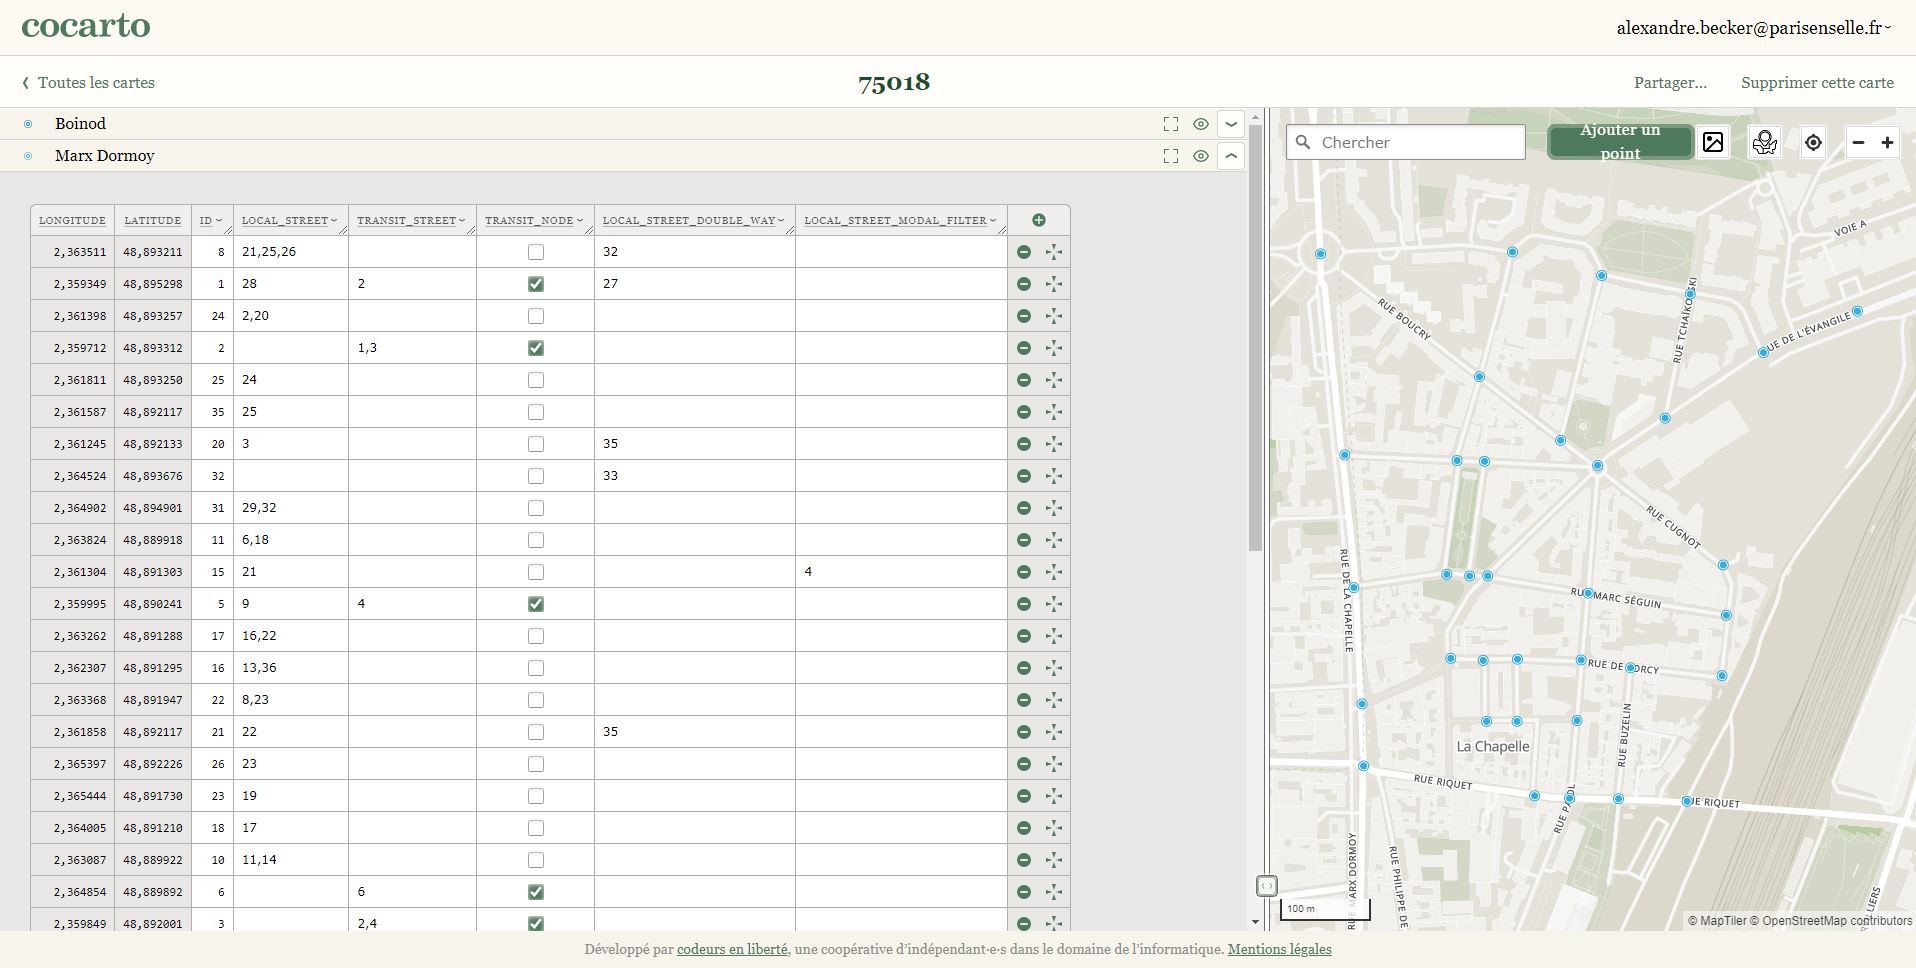
Task: Open the map background image picker
Action: tap(1713, 142)
